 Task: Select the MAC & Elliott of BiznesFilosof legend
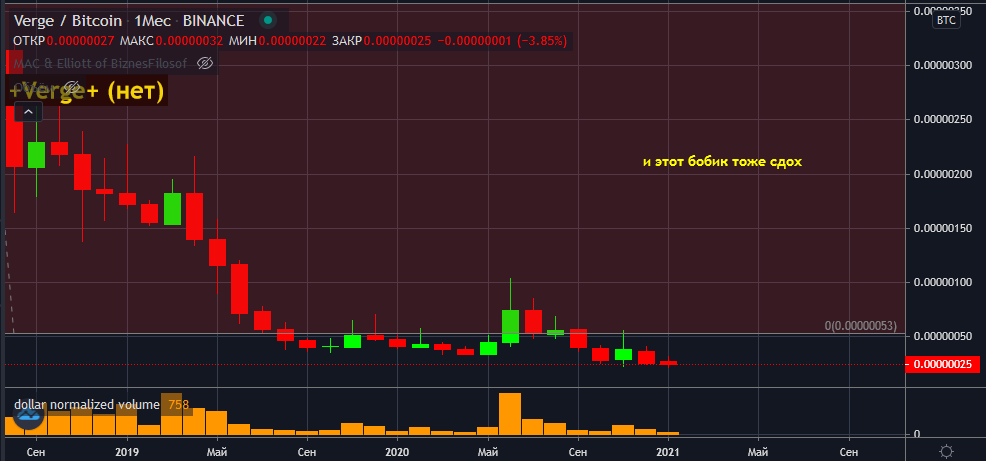(100, 63)
